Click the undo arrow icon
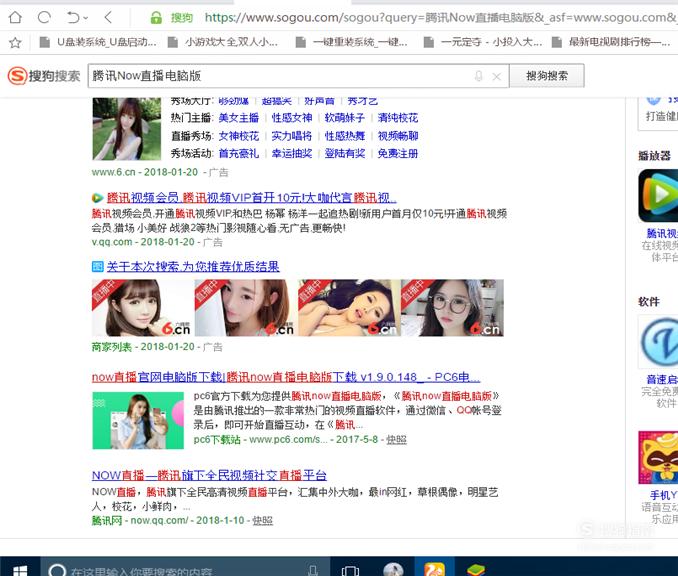This screenshot has height=576, width=678. (x=73, y=18)
